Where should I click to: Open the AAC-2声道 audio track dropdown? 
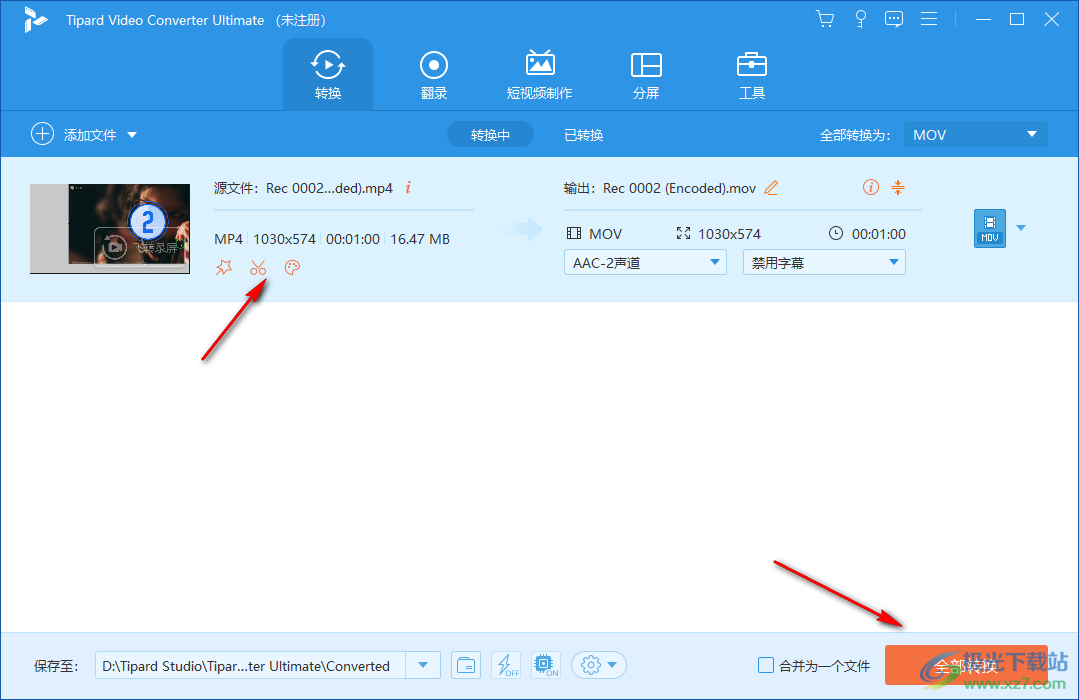coord(644,261)
